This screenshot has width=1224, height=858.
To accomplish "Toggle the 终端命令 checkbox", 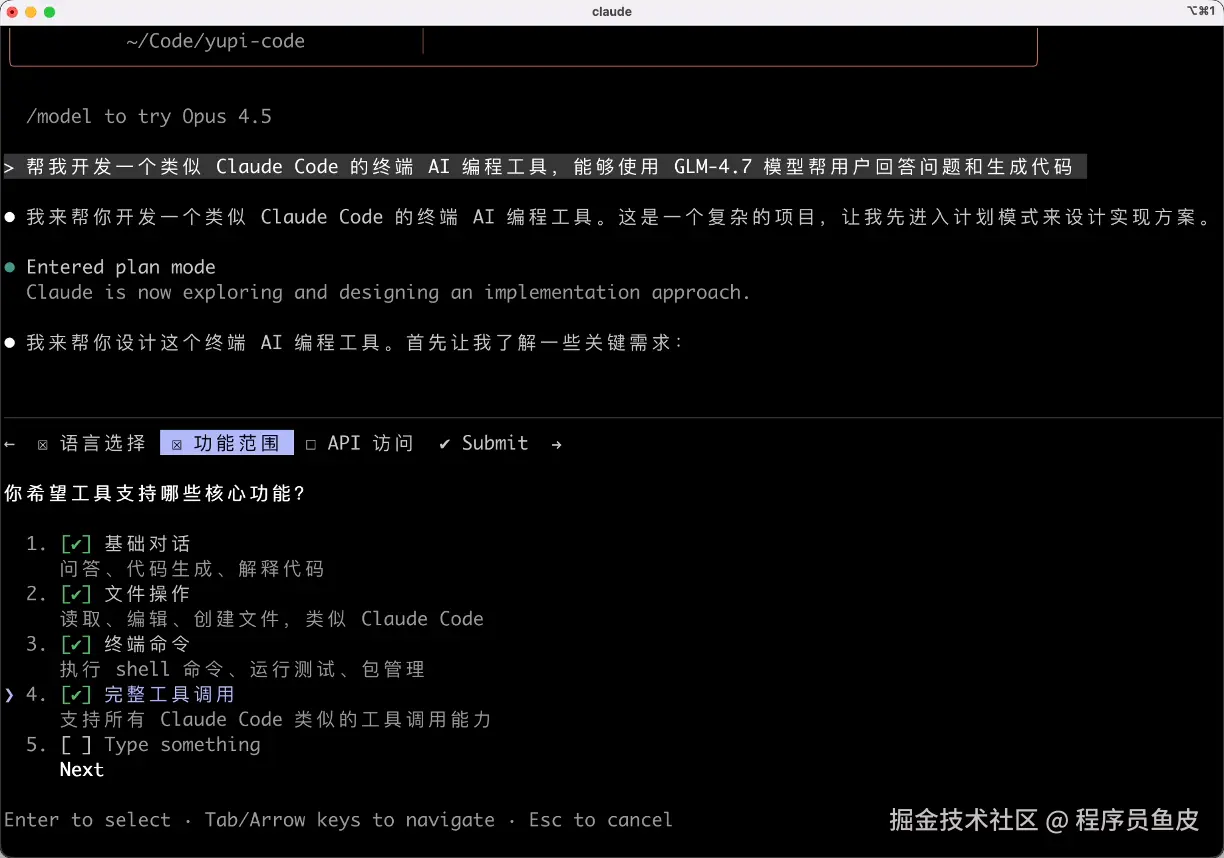I will (76, 644).
